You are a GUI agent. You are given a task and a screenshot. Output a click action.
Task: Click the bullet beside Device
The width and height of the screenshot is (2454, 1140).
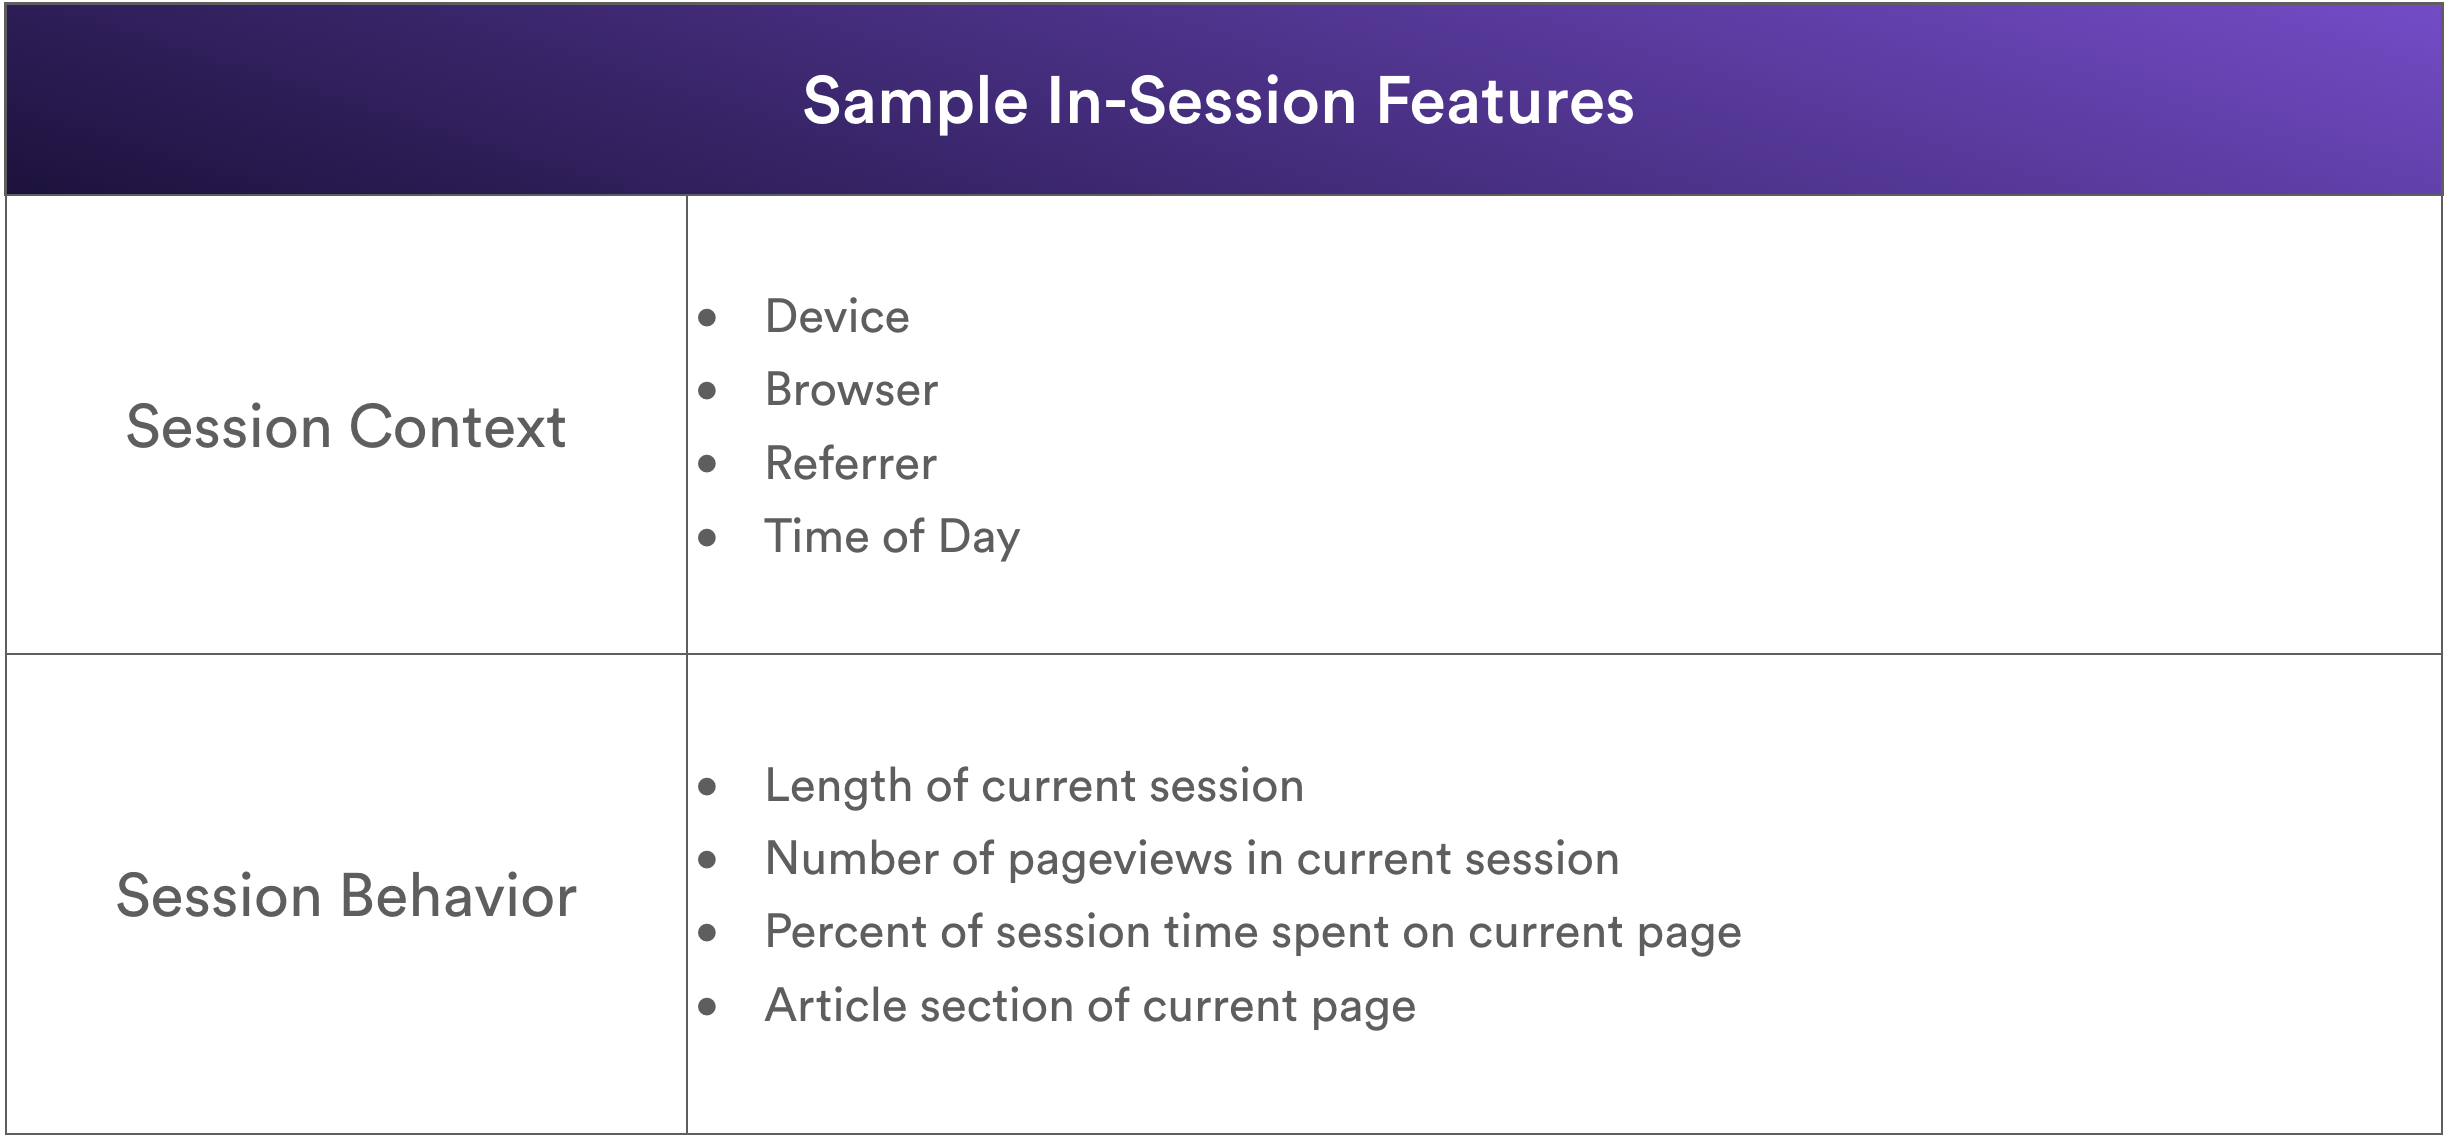(708, 319)
